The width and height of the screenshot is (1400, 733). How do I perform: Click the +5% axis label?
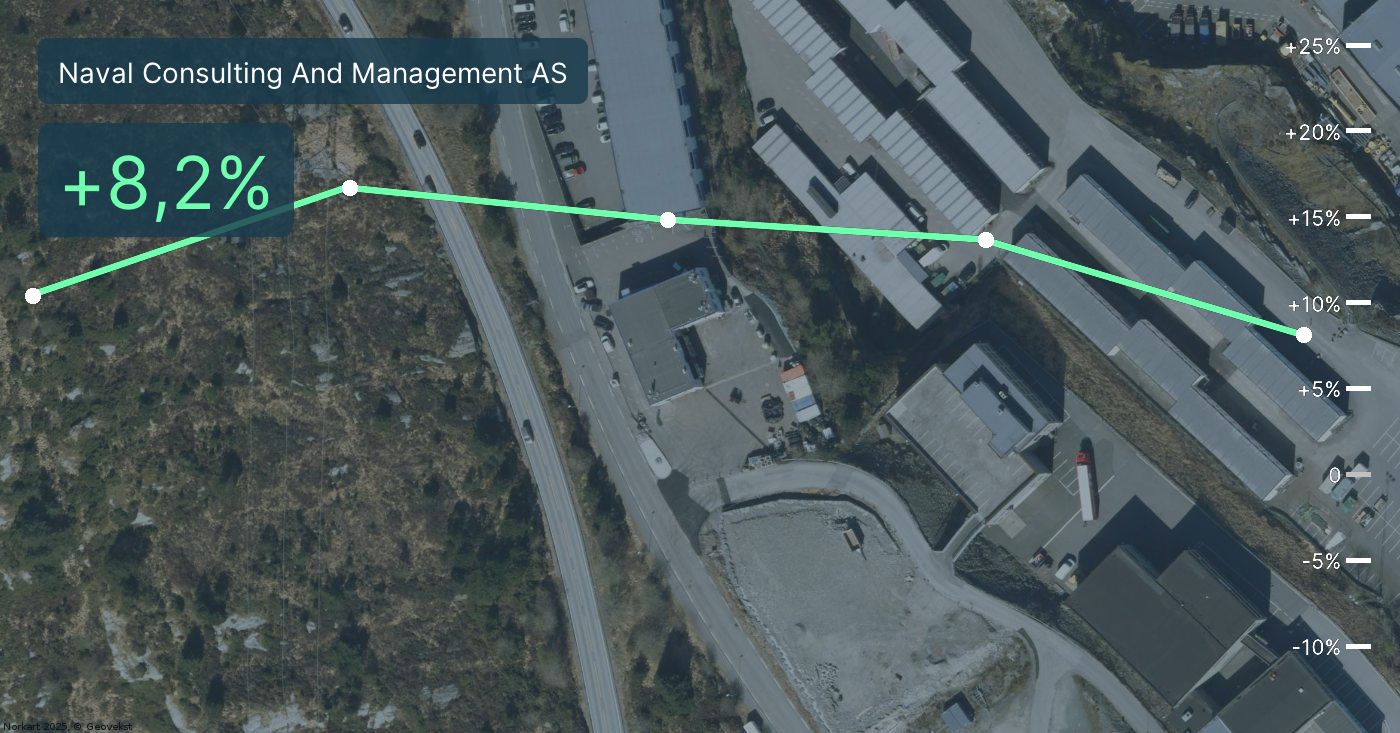point(1319,389)
